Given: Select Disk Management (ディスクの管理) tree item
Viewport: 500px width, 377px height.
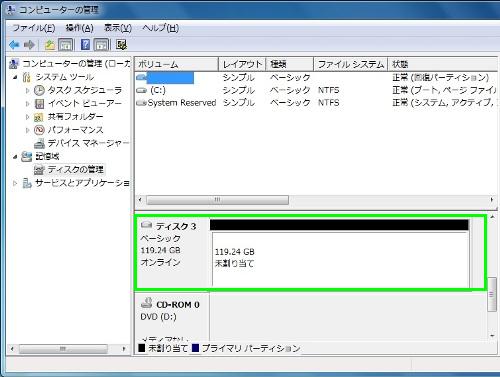Looking at the screenshot, I should coord(75,170).
